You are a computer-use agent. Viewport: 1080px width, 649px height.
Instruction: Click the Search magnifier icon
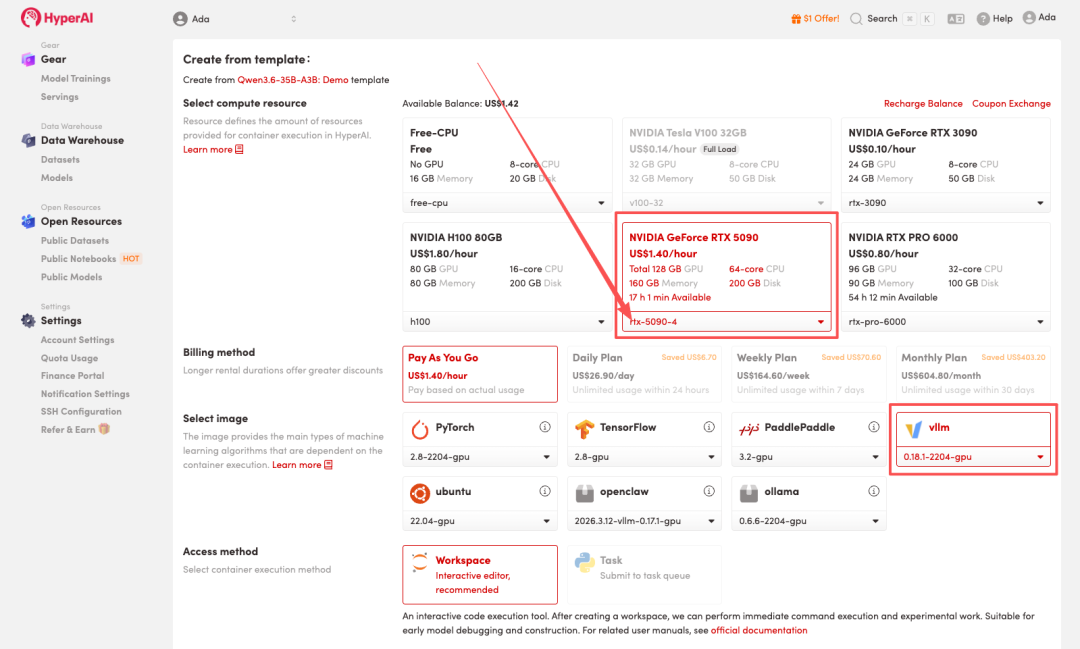[856, 19]
